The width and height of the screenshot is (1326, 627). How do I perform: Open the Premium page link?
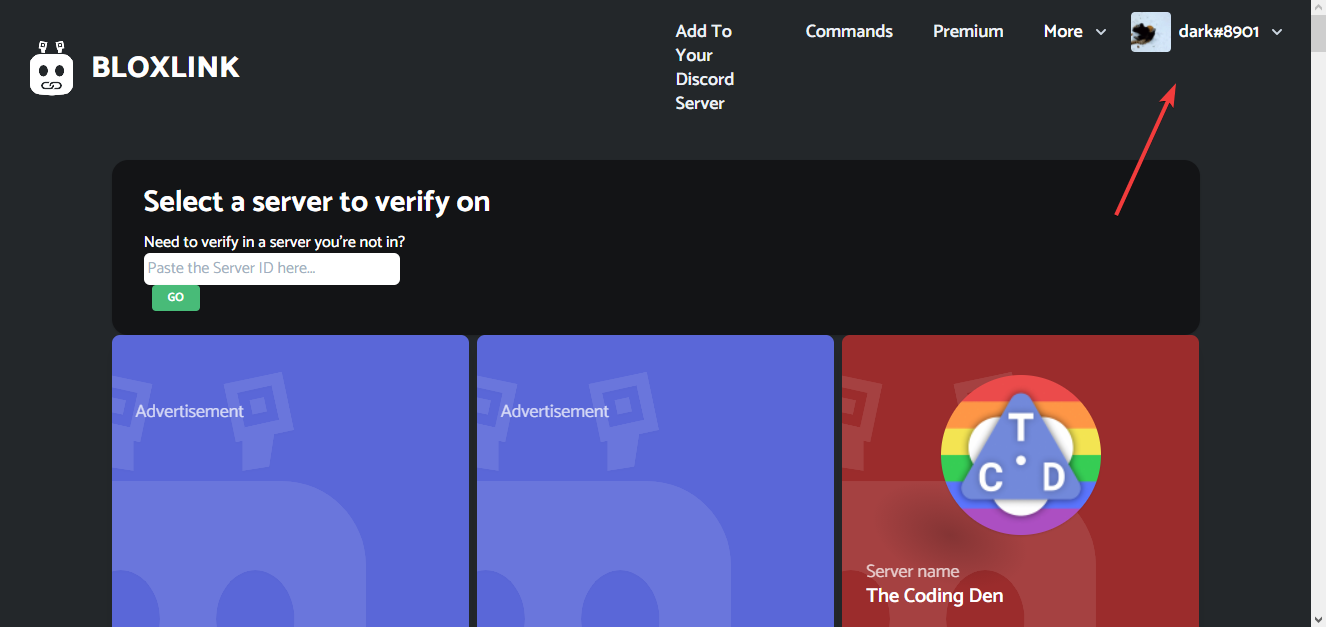[x=968, y=31]
